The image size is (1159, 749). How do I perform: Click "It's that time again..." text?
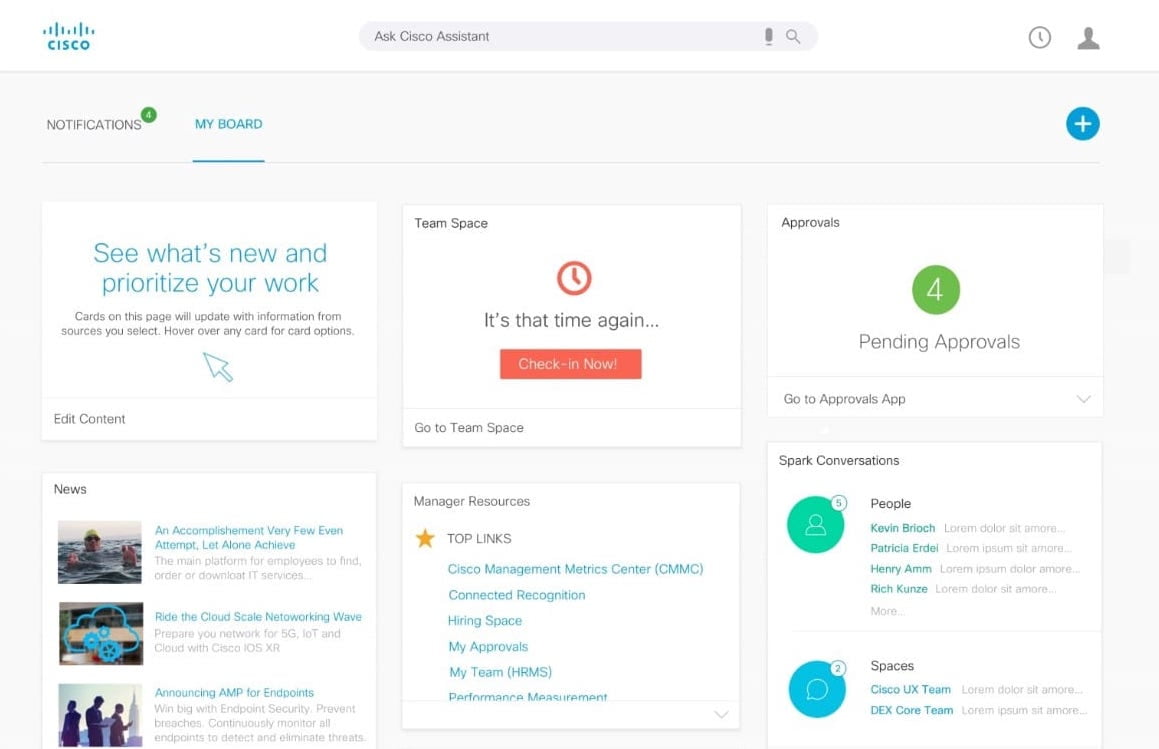point(571,320)
